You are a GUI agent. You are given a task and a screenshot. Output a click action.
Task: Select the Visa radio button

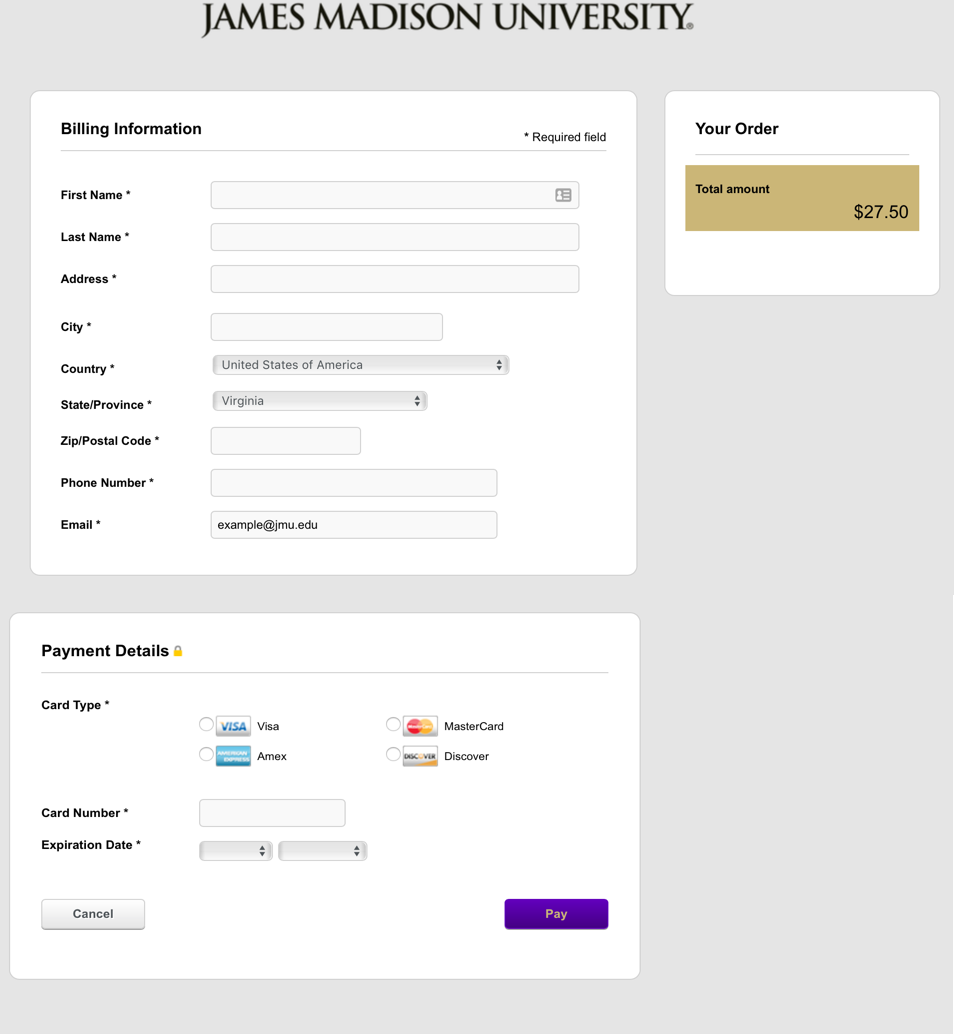point(206,725)
